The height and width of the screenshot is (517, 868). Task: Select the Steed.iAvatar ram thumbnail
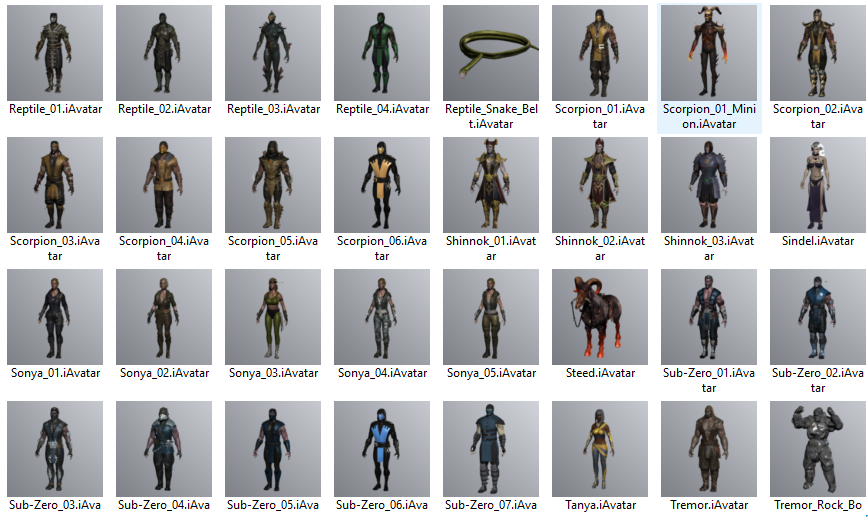(x=600, y=317)
